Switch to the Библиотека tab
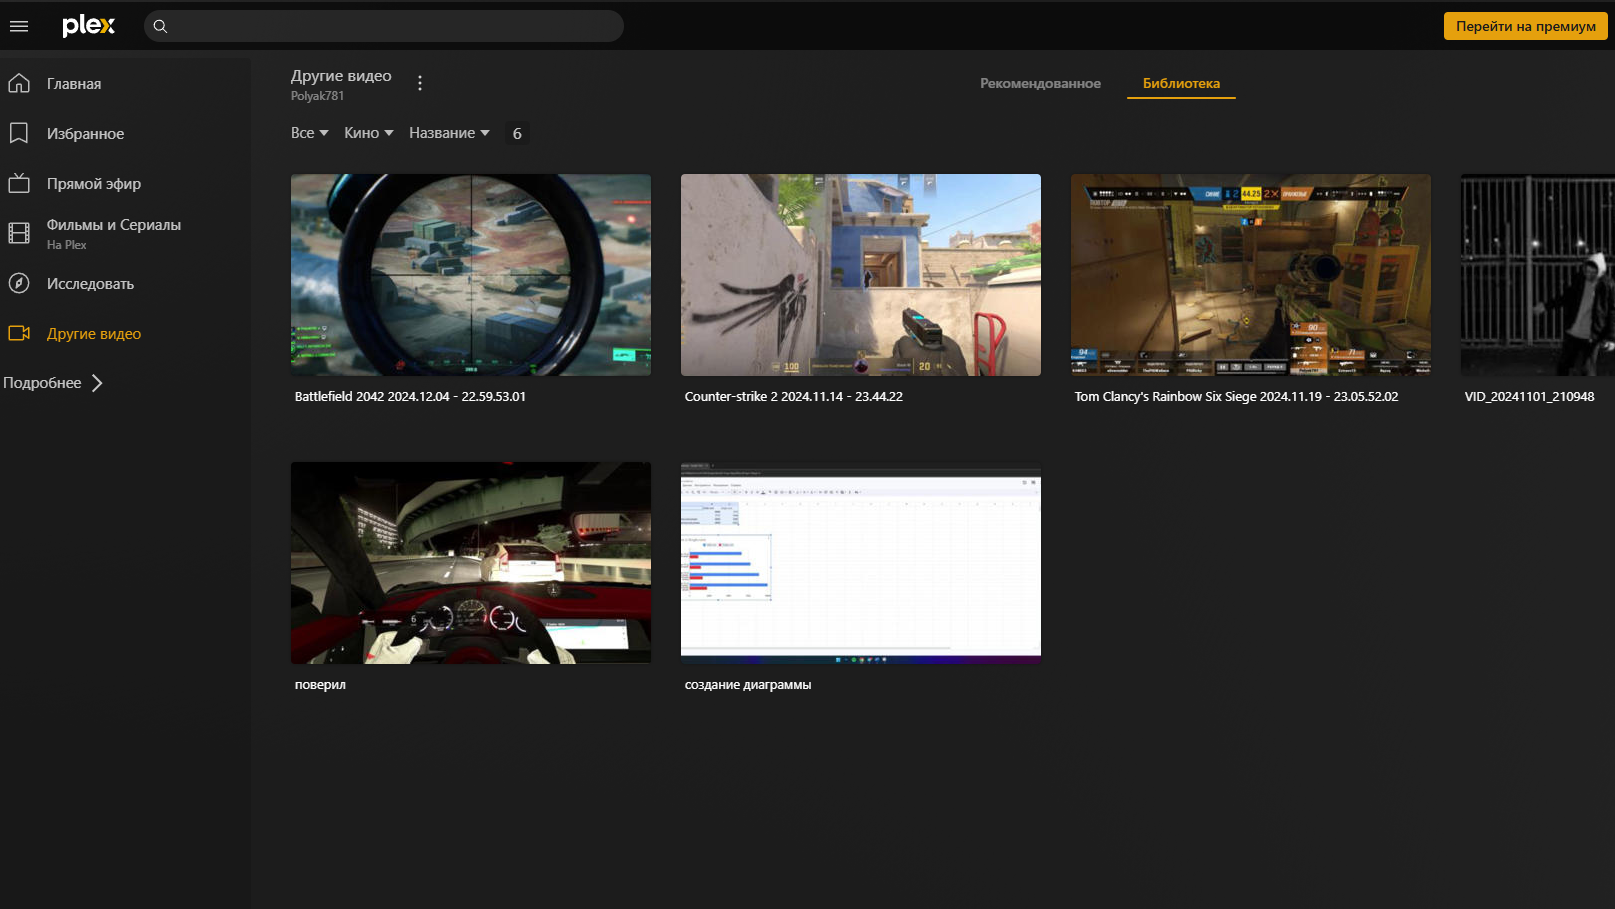The height and width of the screenshot is (909, 1615). pyautogui.click(x=1181, y=83)
